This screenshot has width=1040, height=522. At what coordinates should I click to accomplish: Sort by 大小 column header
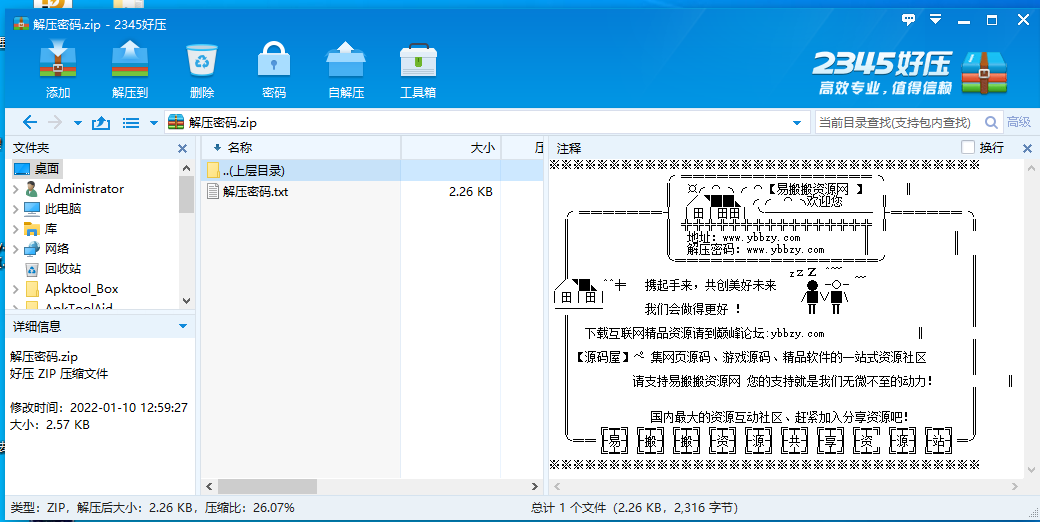(482, 148)
